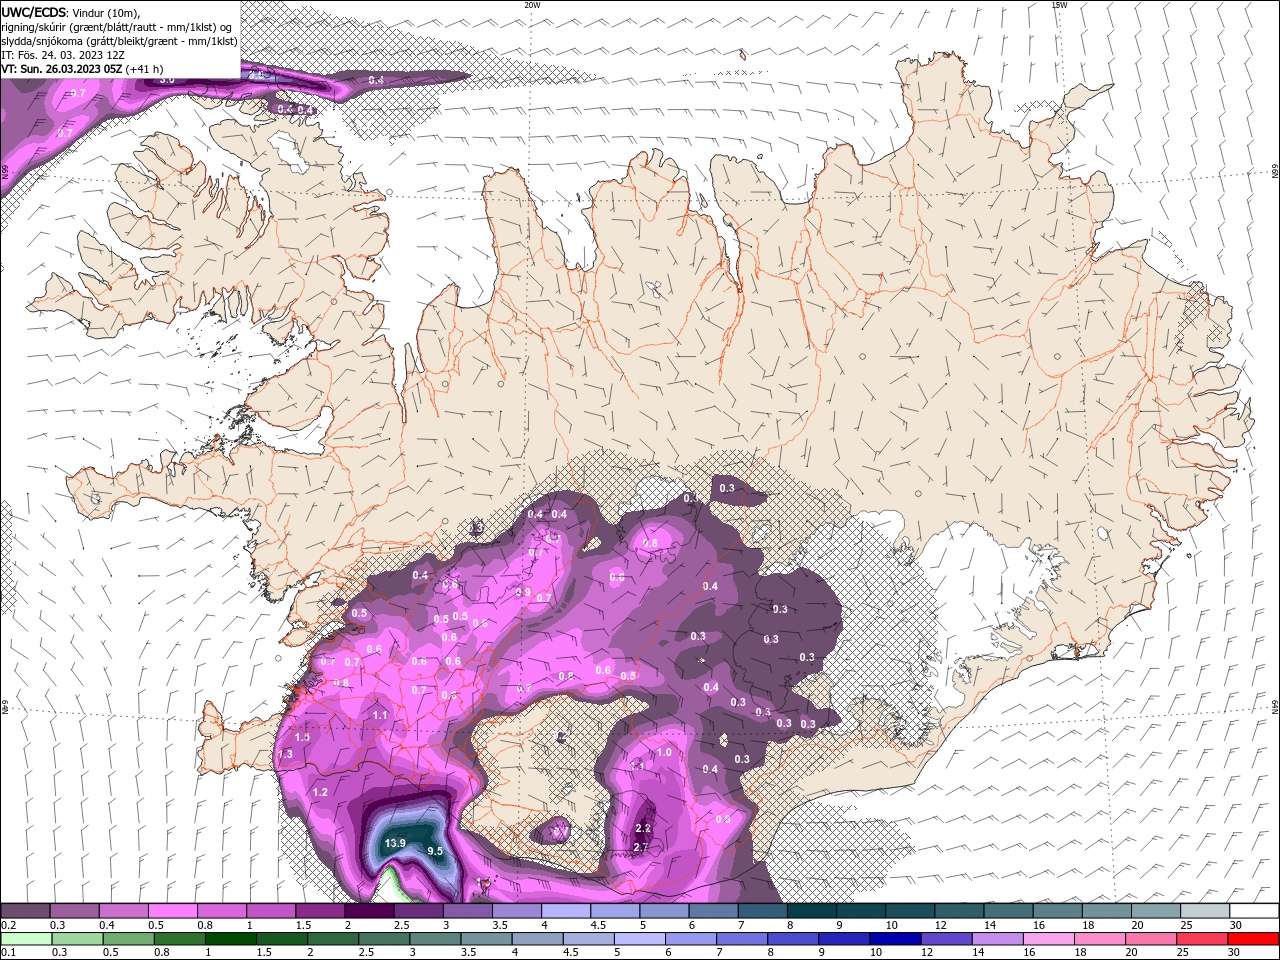Click the 0.9 precipitation value on the map

pos(523,592)
